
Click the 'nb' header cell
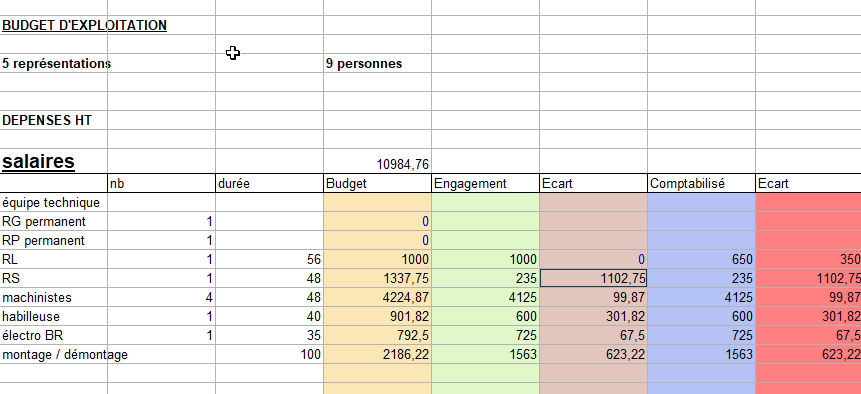click(161, 183)
